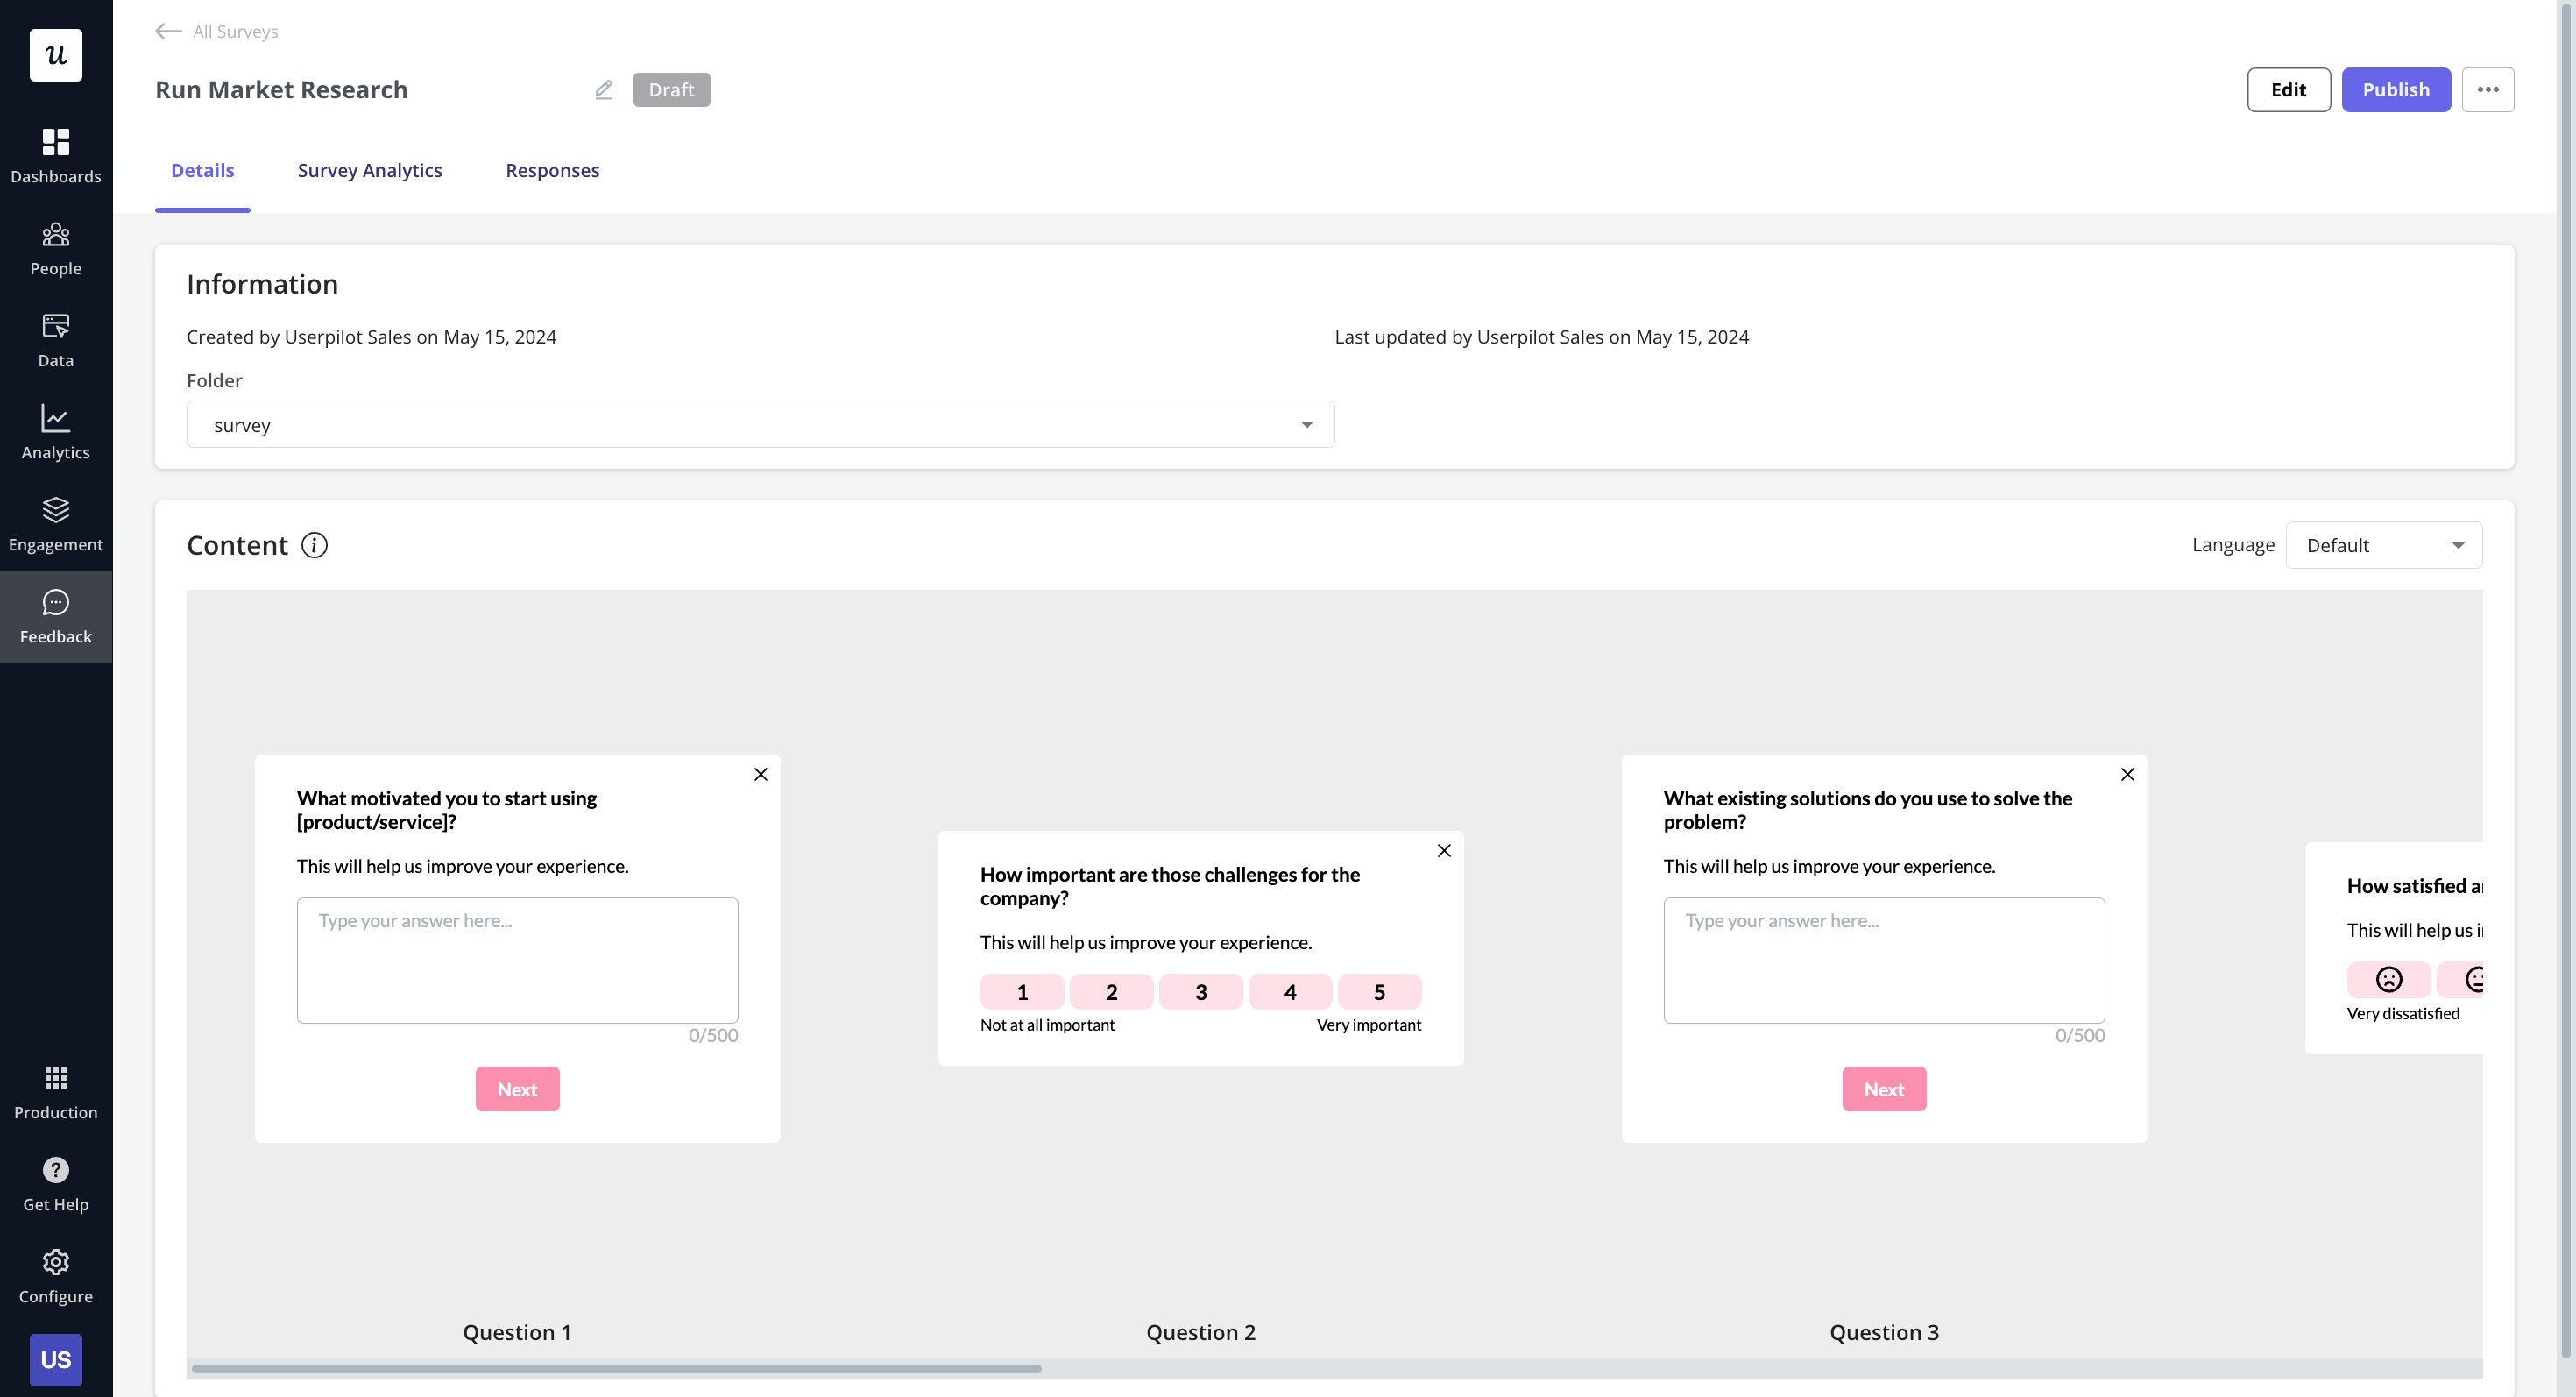Click the back arrow to All Surveys
Screen dimensions: 2576x1397
pyautogui.click(x=166, y=31)
